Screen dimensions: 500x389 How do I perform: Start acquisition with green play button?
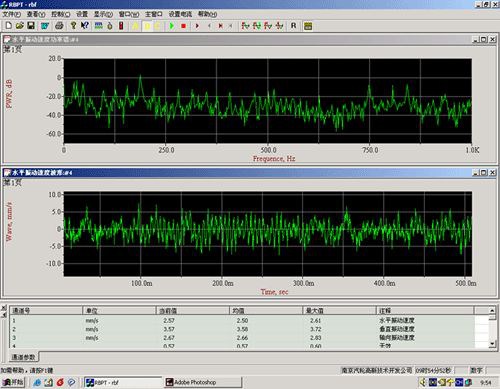pos(172,26)
